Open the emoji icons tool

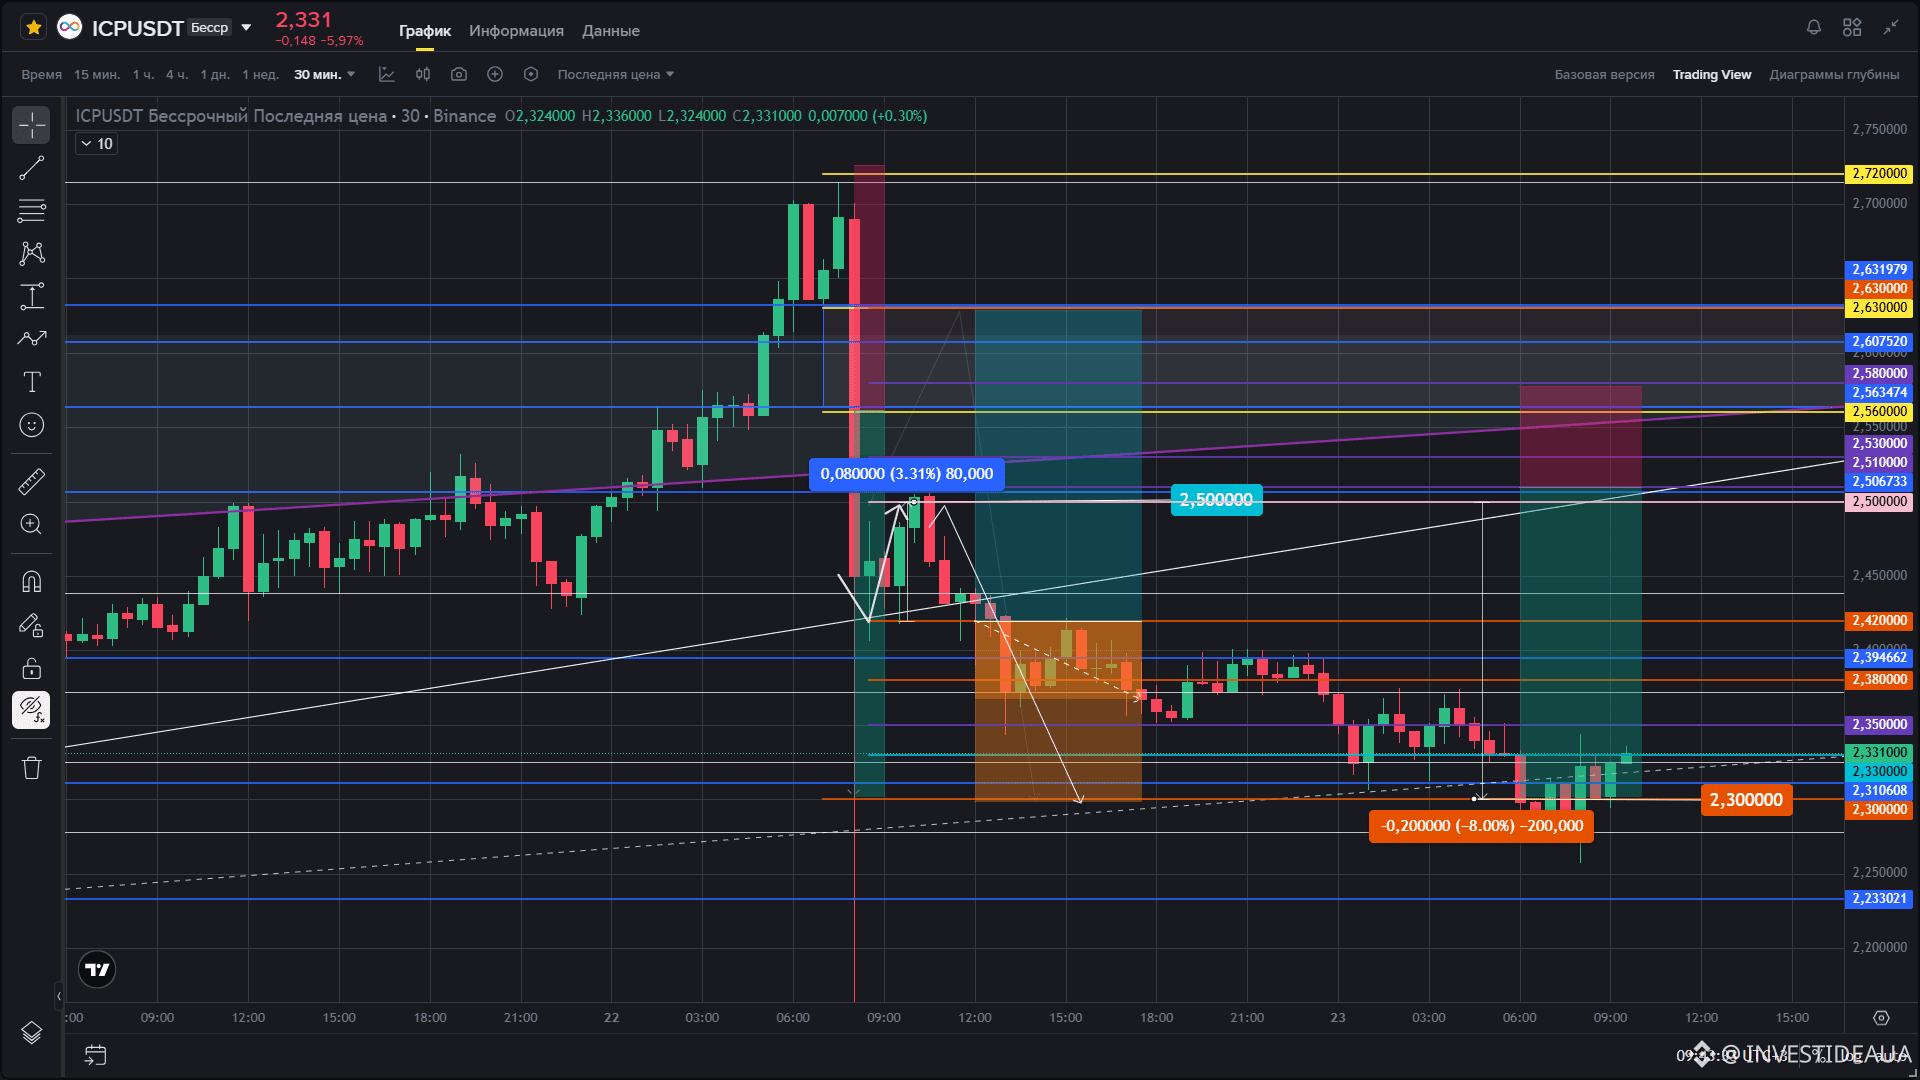point(32,425)
